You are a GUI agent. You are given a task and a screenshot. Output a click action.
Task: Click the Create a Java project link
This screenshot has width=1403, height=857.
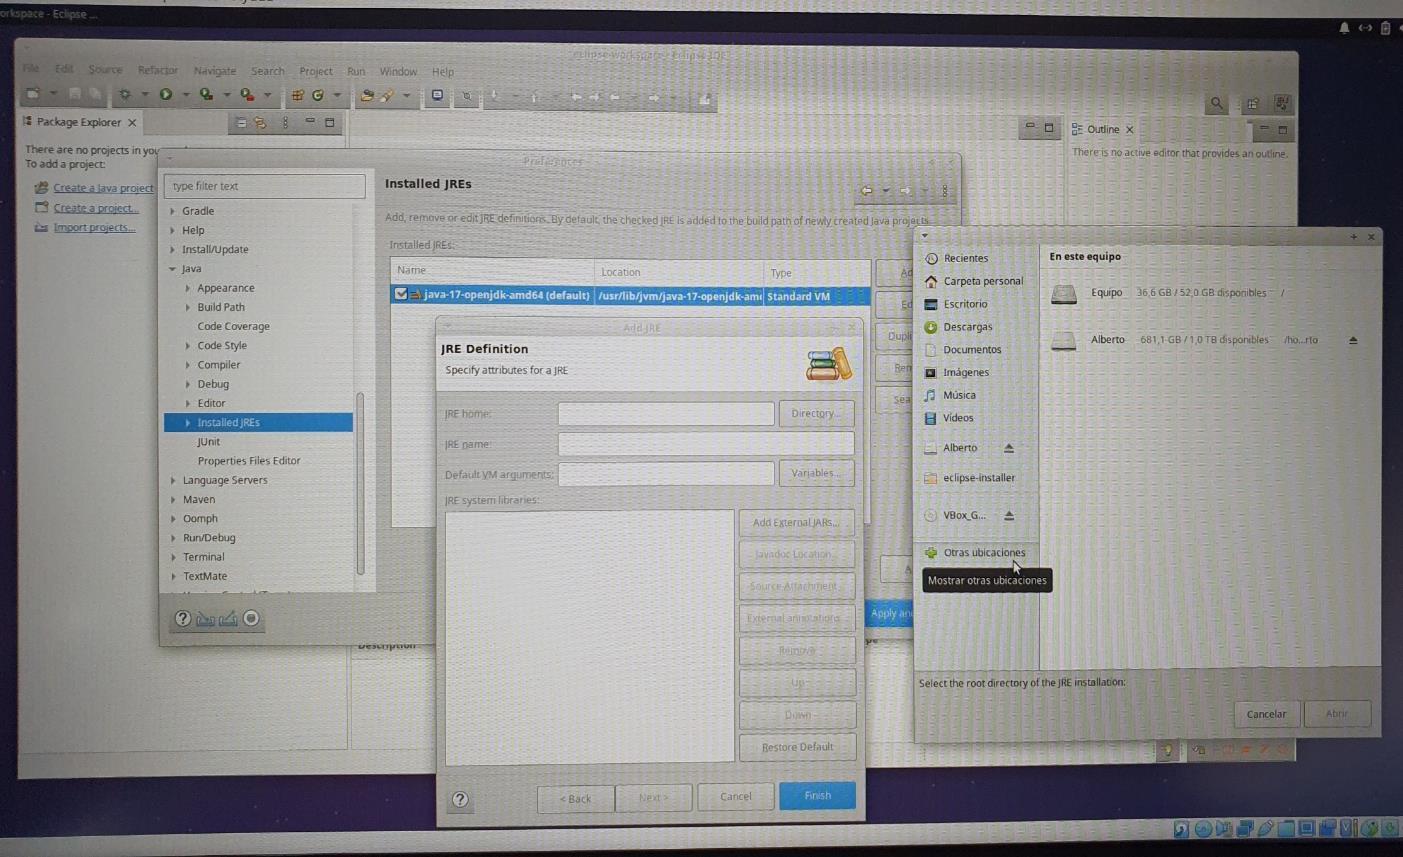103,188
